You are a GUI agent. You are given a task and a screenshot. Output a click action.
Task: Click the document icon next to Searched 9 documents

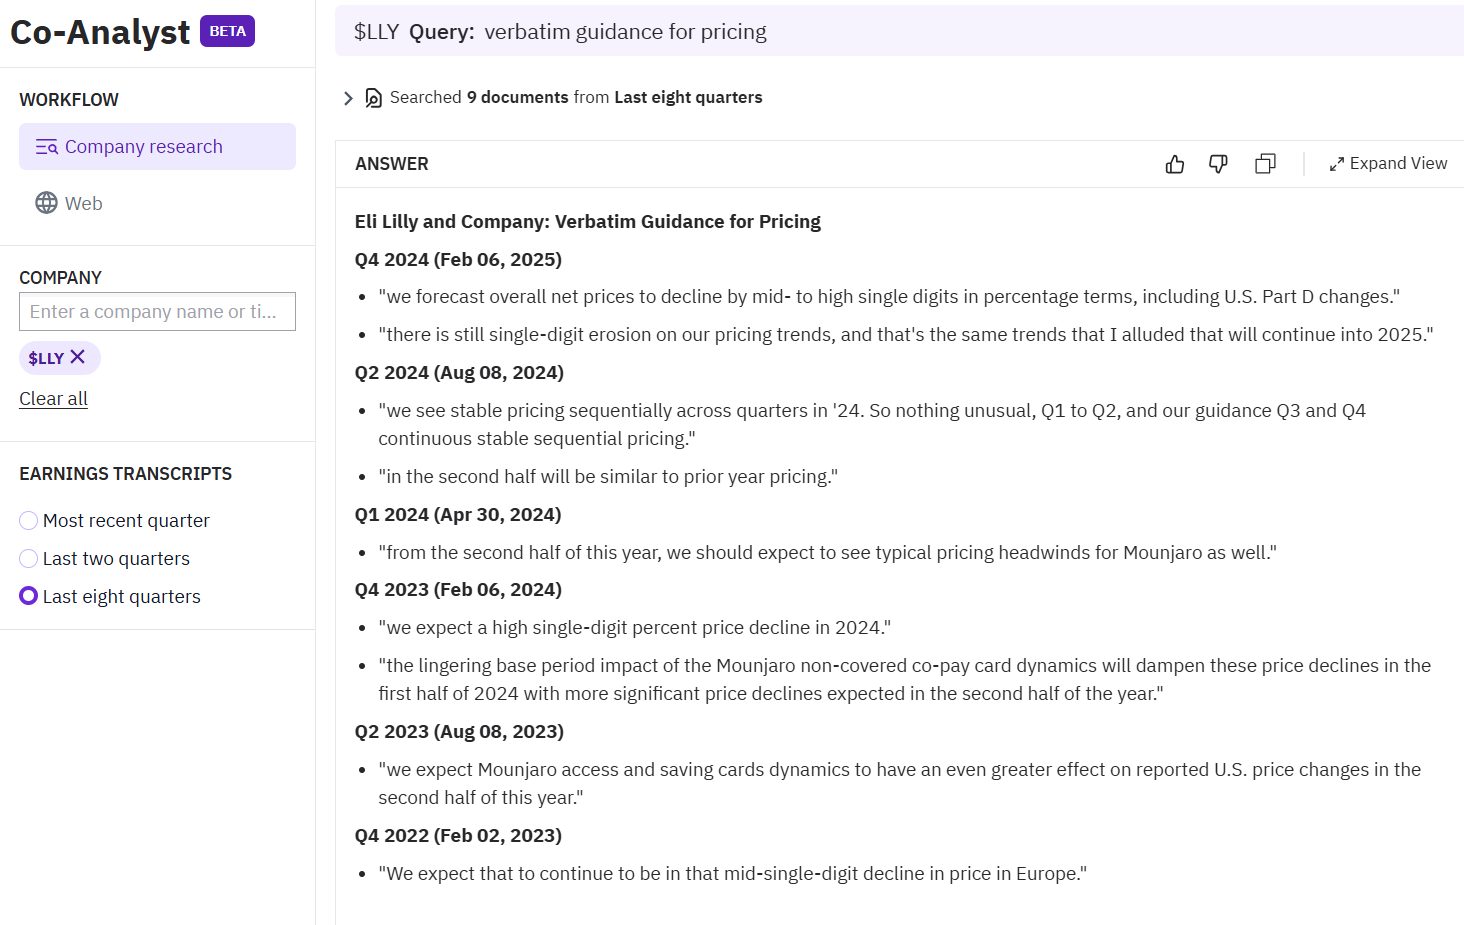372,97
